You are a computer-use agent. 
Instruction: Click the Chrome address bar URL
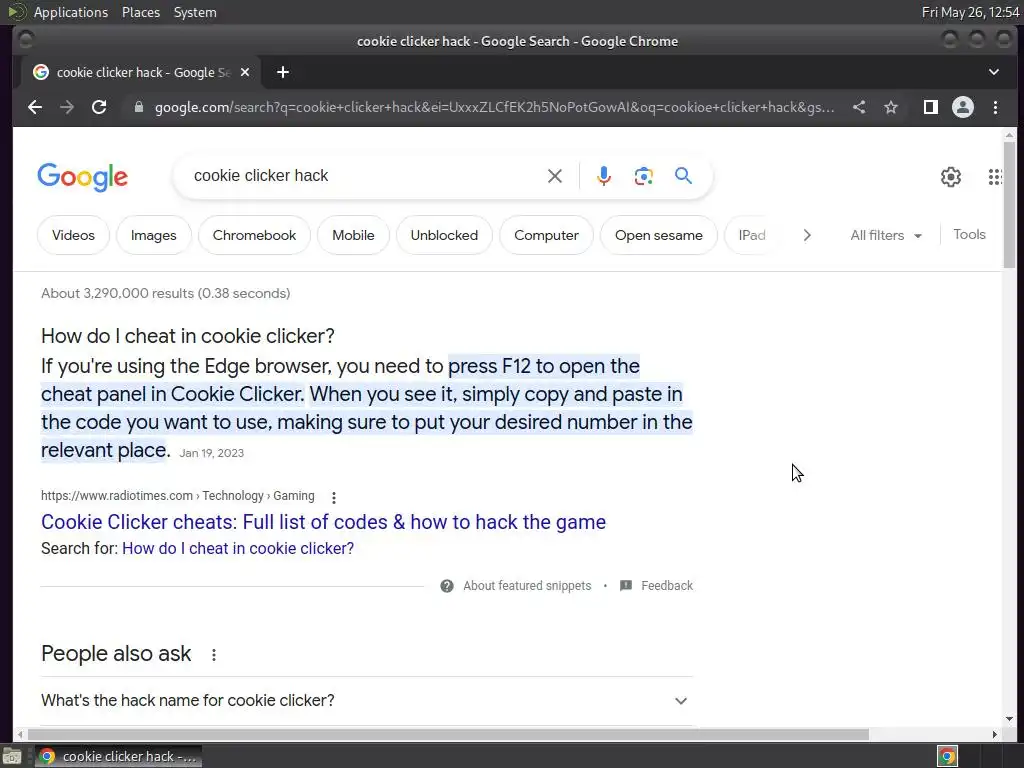coord(494,107)
